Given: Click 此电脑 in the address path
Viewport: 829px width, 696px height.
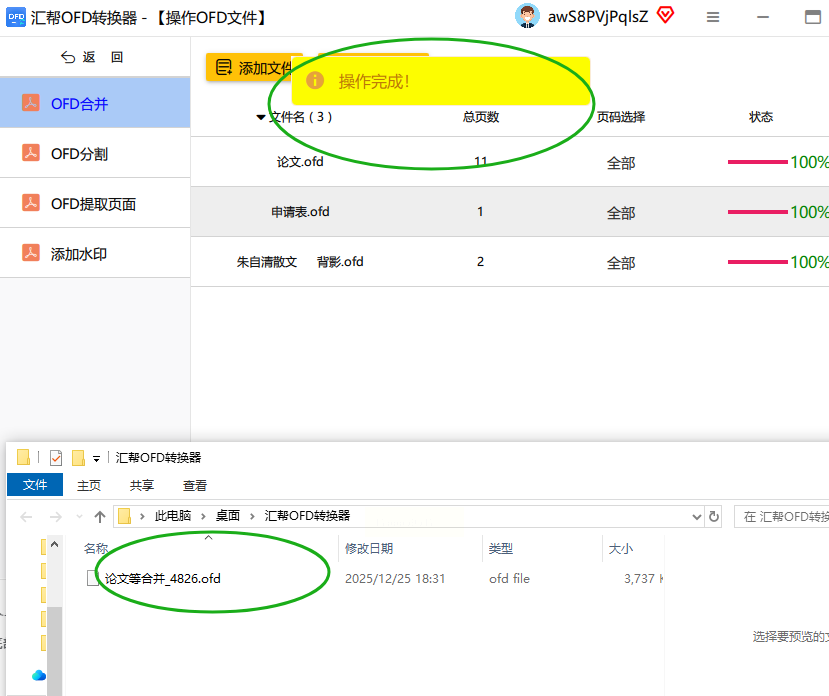Looking at the screenshot, I should [172, 516].
